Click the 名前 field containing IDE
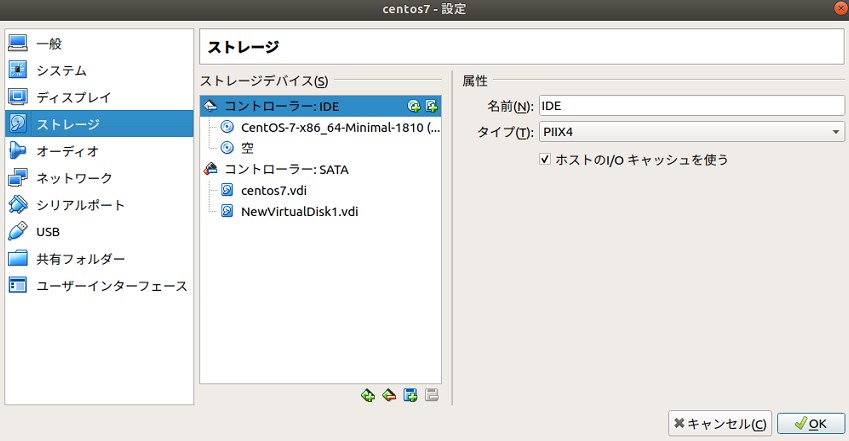The width and height of the screenshot is (849, 441). click(x=691, y=106)
